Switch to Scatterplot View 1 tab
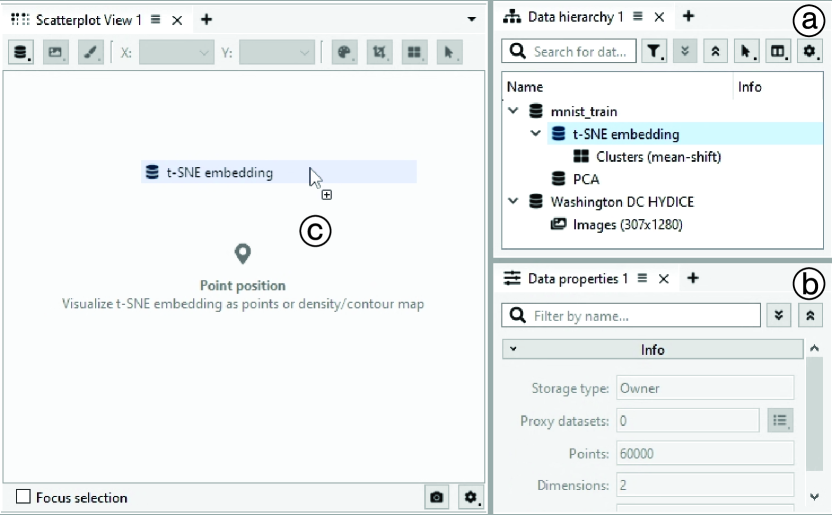 (x=89, y=20)
